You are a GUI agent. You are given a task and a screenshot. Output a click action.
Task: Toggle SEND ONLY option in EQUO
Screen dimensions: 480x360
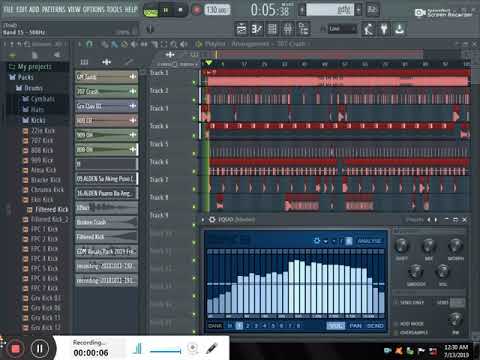click(409, 302)
